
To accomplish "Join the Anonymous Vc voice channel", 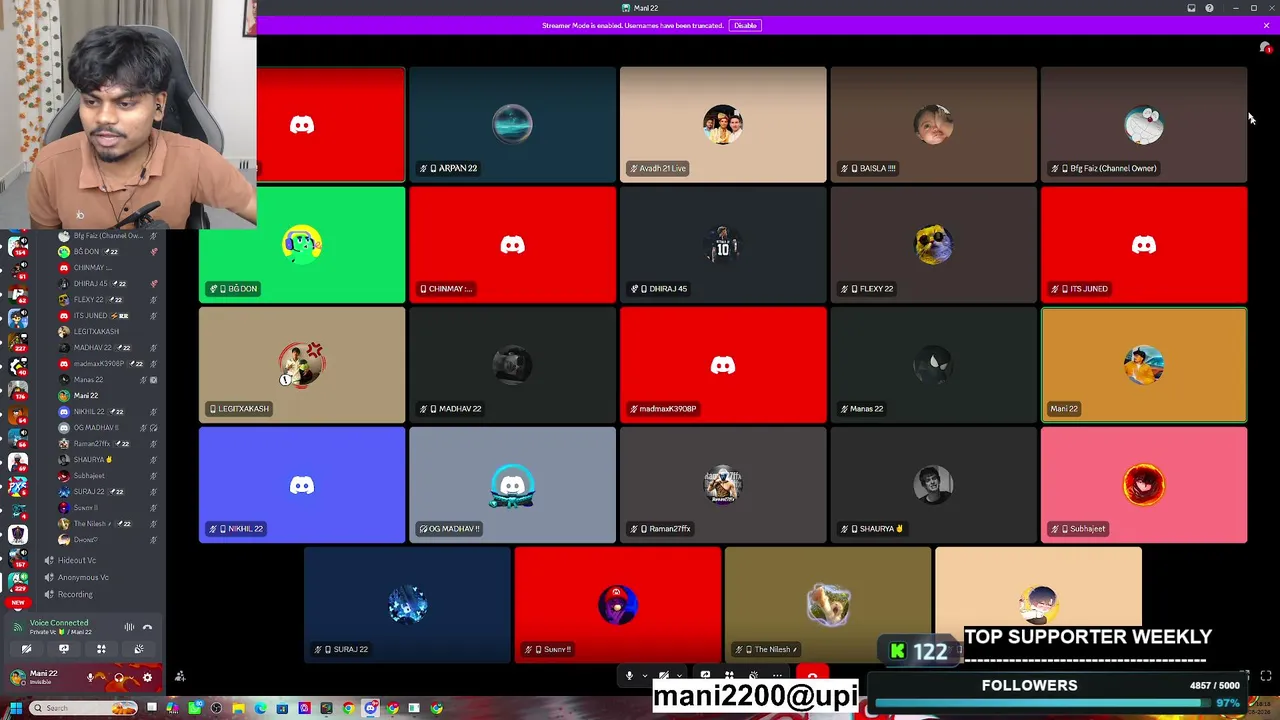I will pos(85,577).
